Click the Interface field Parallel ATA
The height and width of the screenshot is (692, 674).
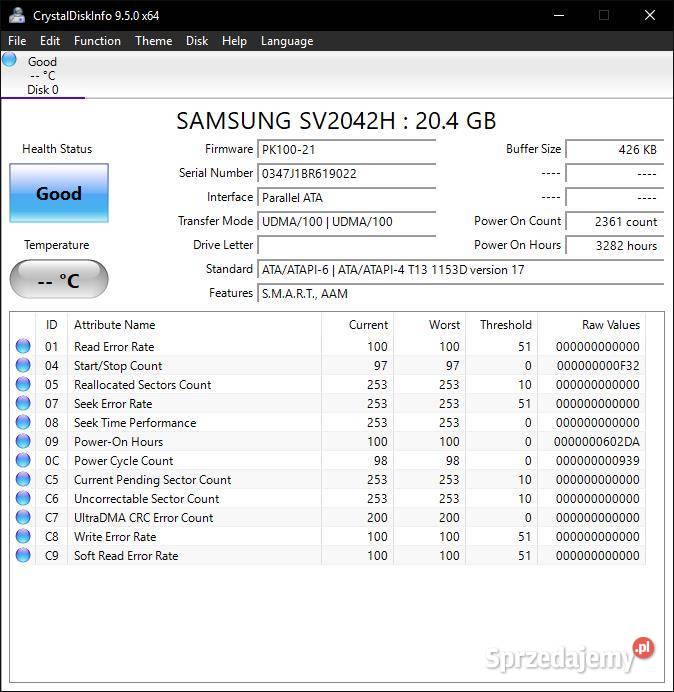[x=346, y=197]
